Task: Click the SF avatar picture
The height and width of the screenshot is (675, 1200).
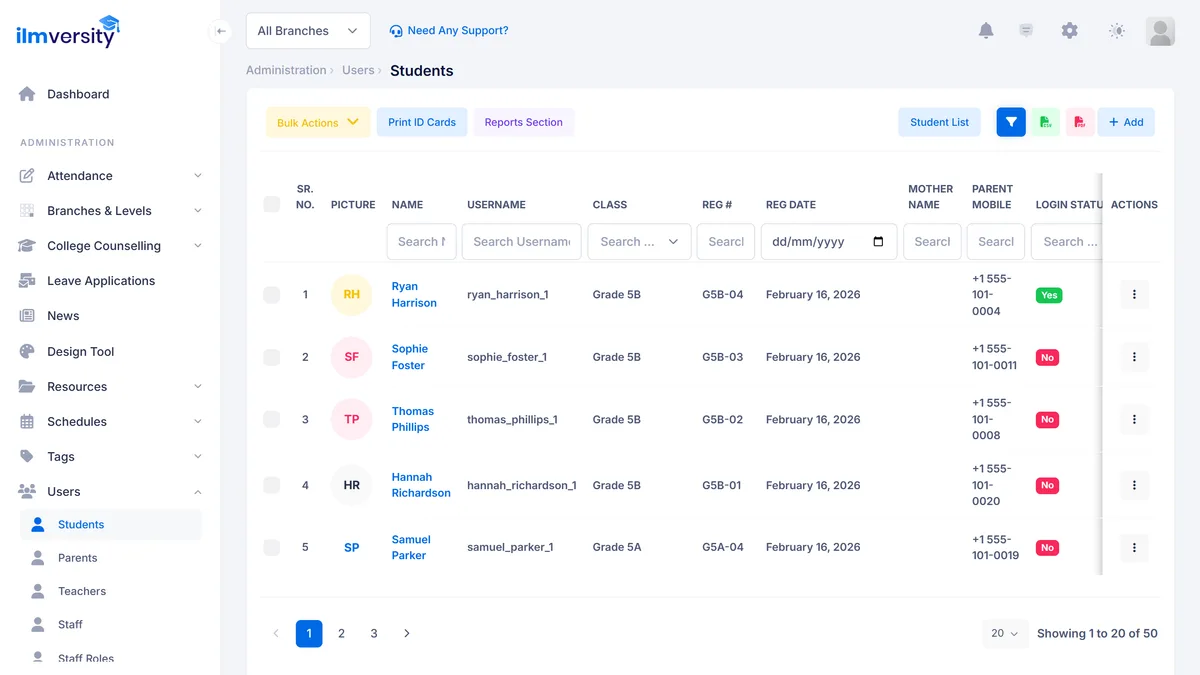Action: (x=352, y=357)
